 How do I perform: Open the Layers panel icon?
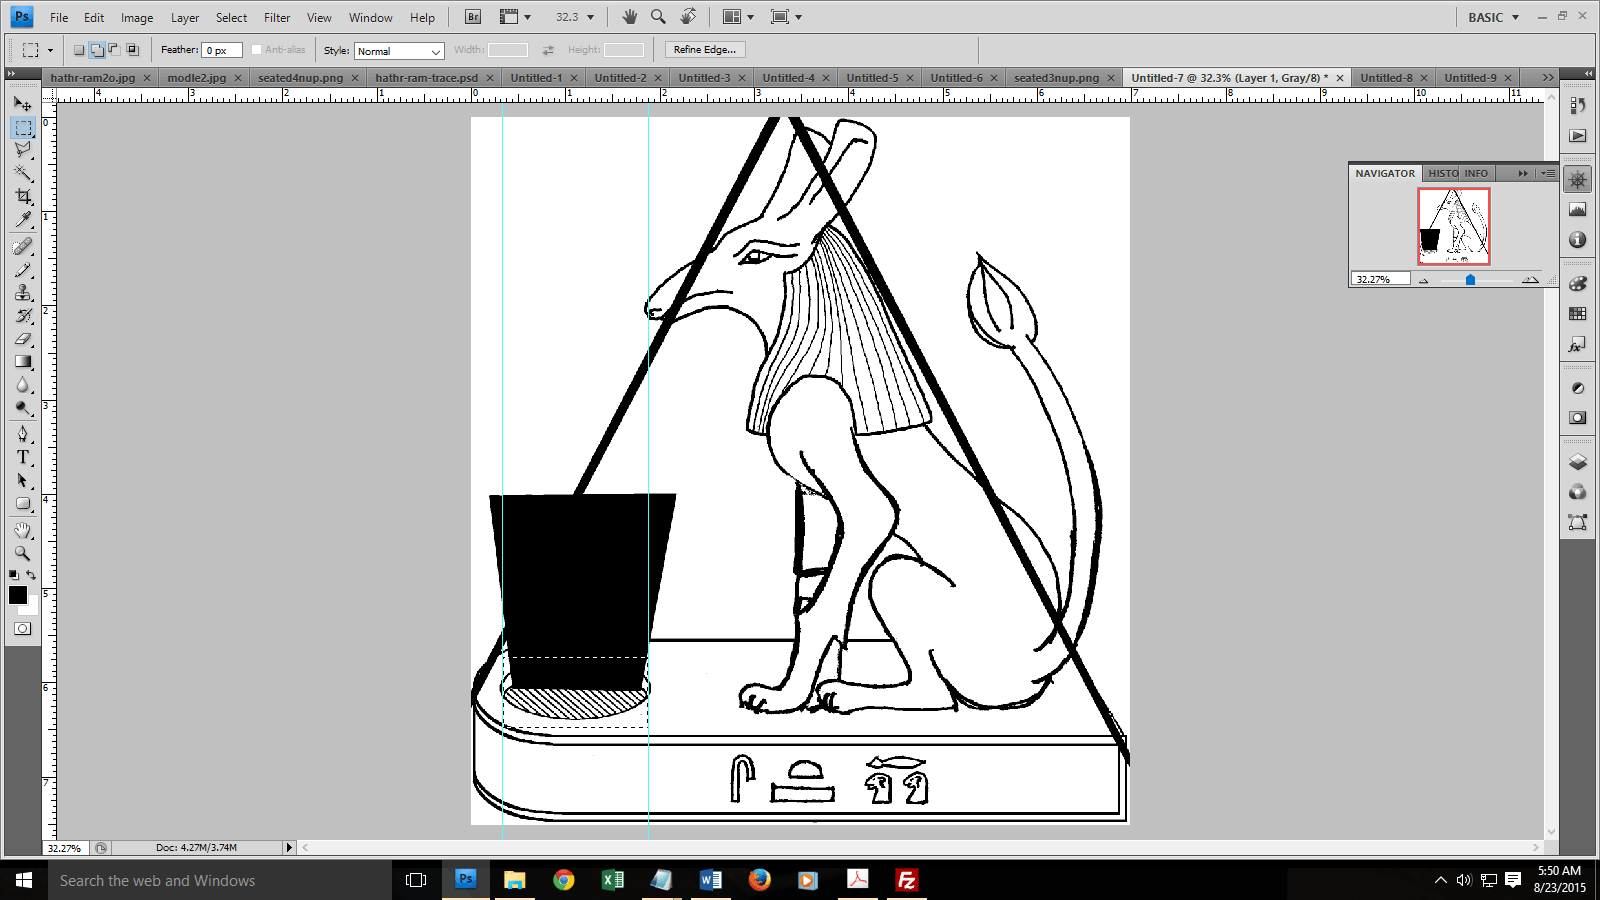pos(1578,462)
